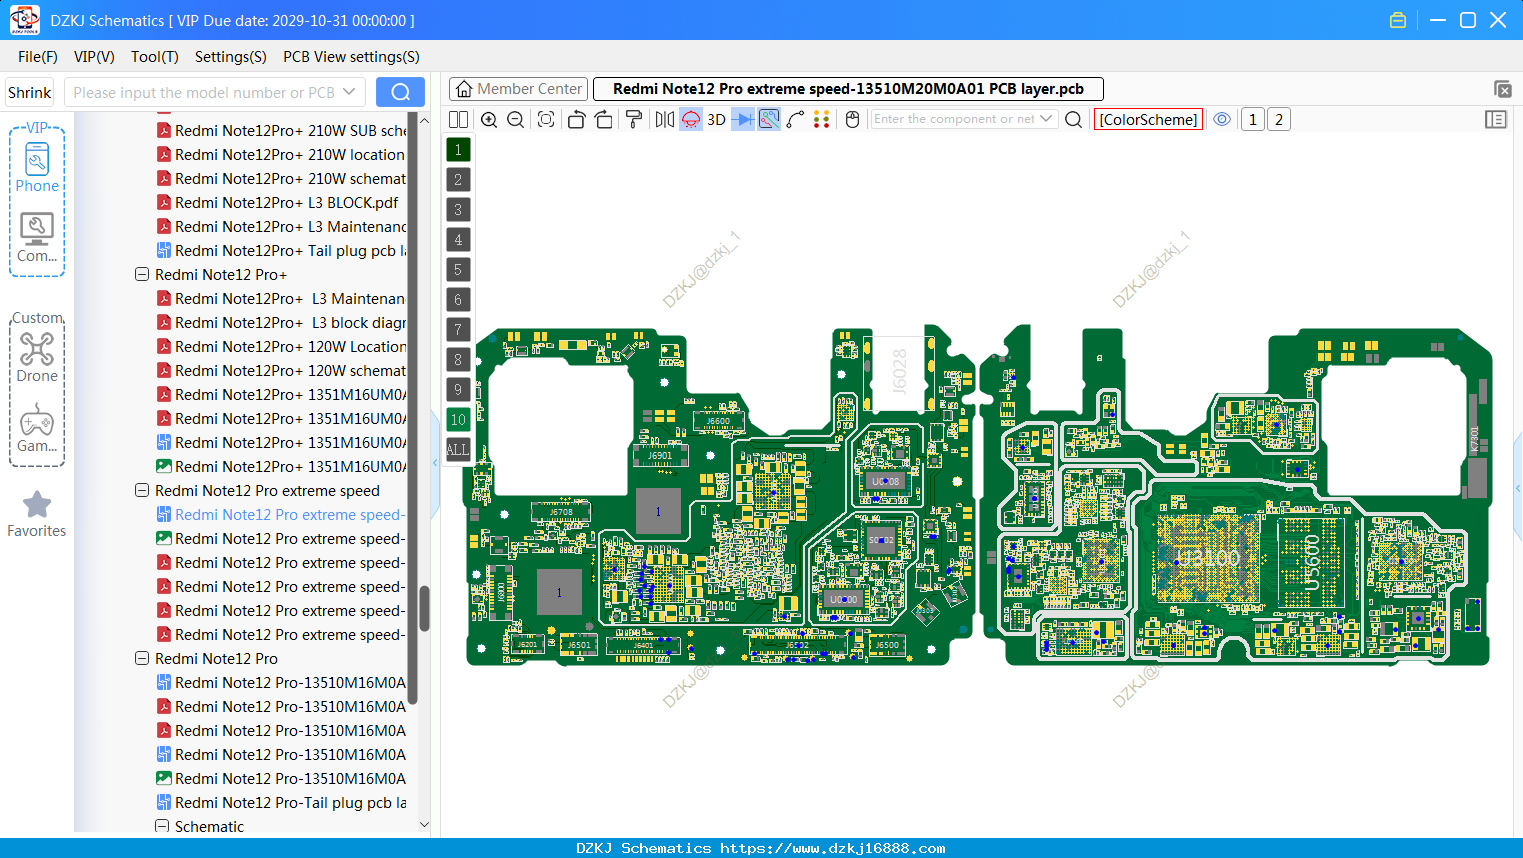Open the colored dots grid tool

coord(822,119)
